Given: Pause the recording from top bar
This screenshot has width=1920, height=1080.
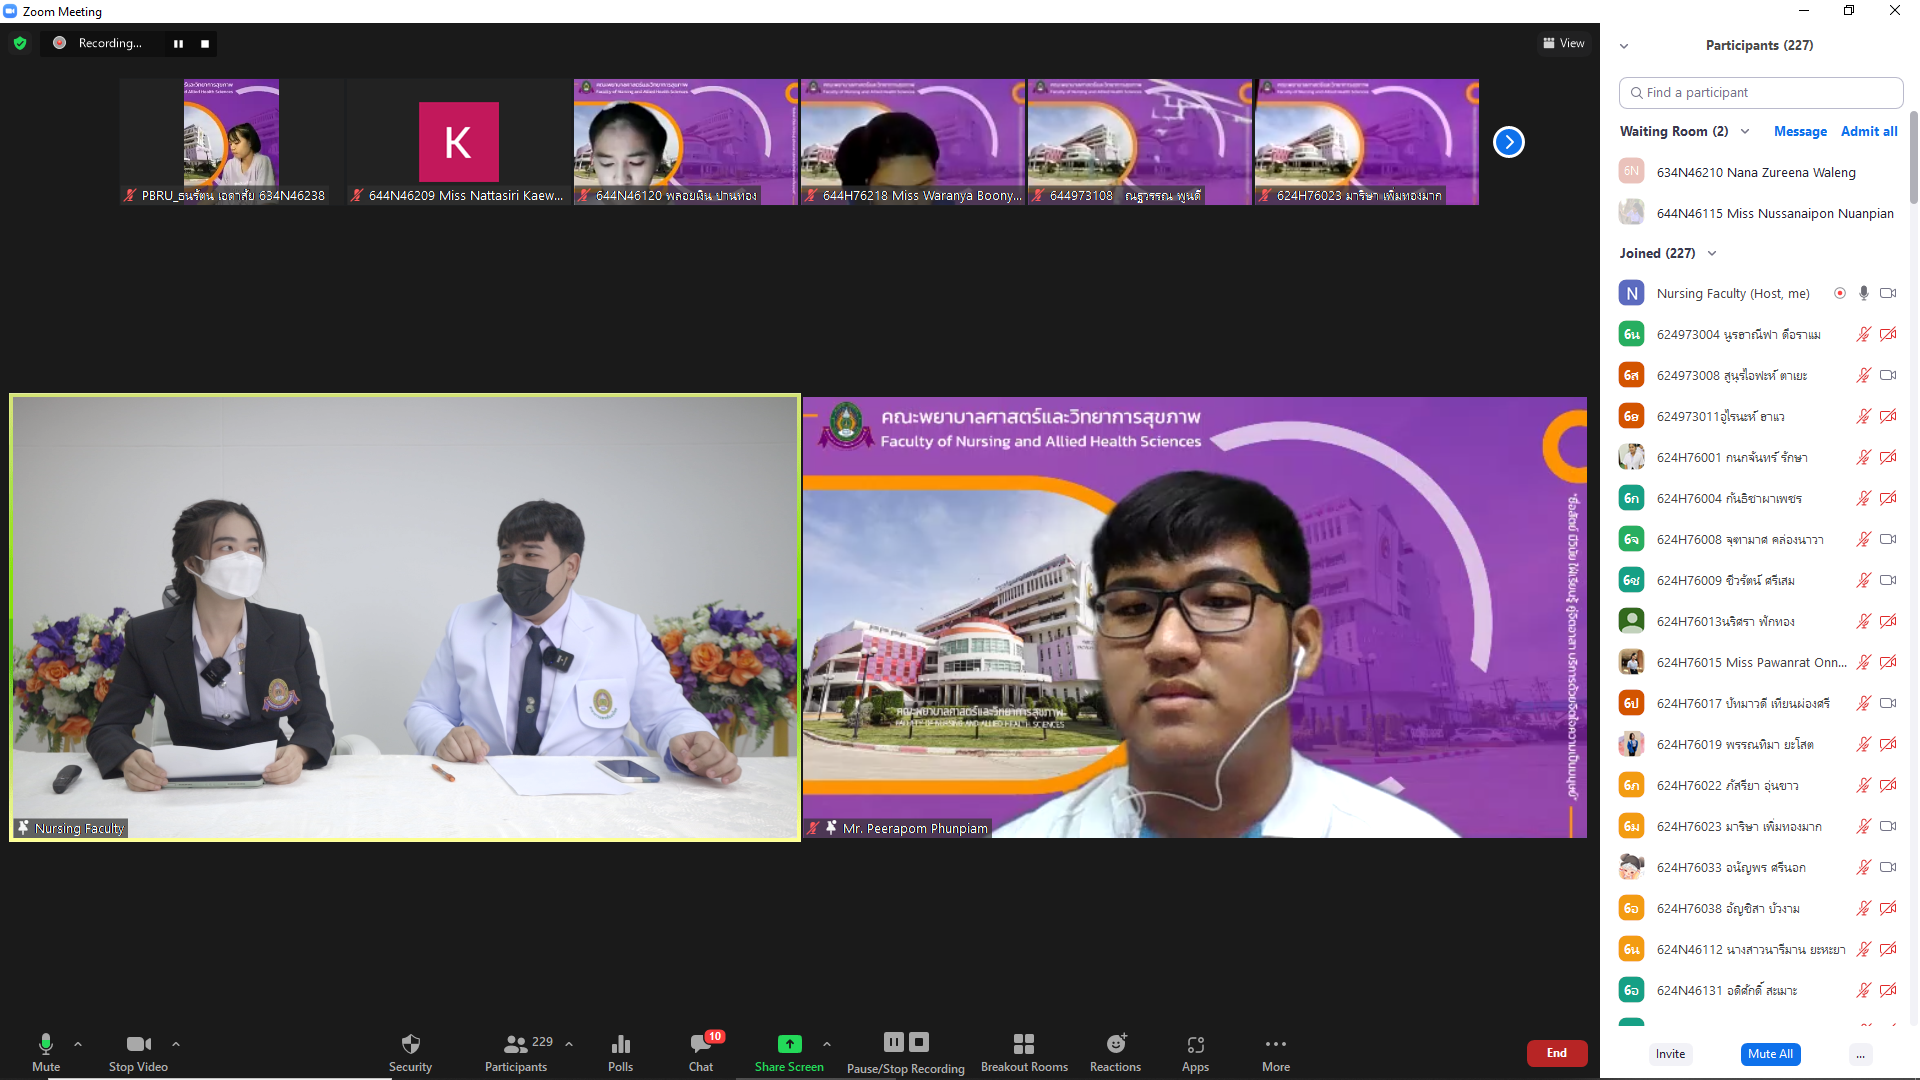Looking at the screenshot, I should [178, 43].
